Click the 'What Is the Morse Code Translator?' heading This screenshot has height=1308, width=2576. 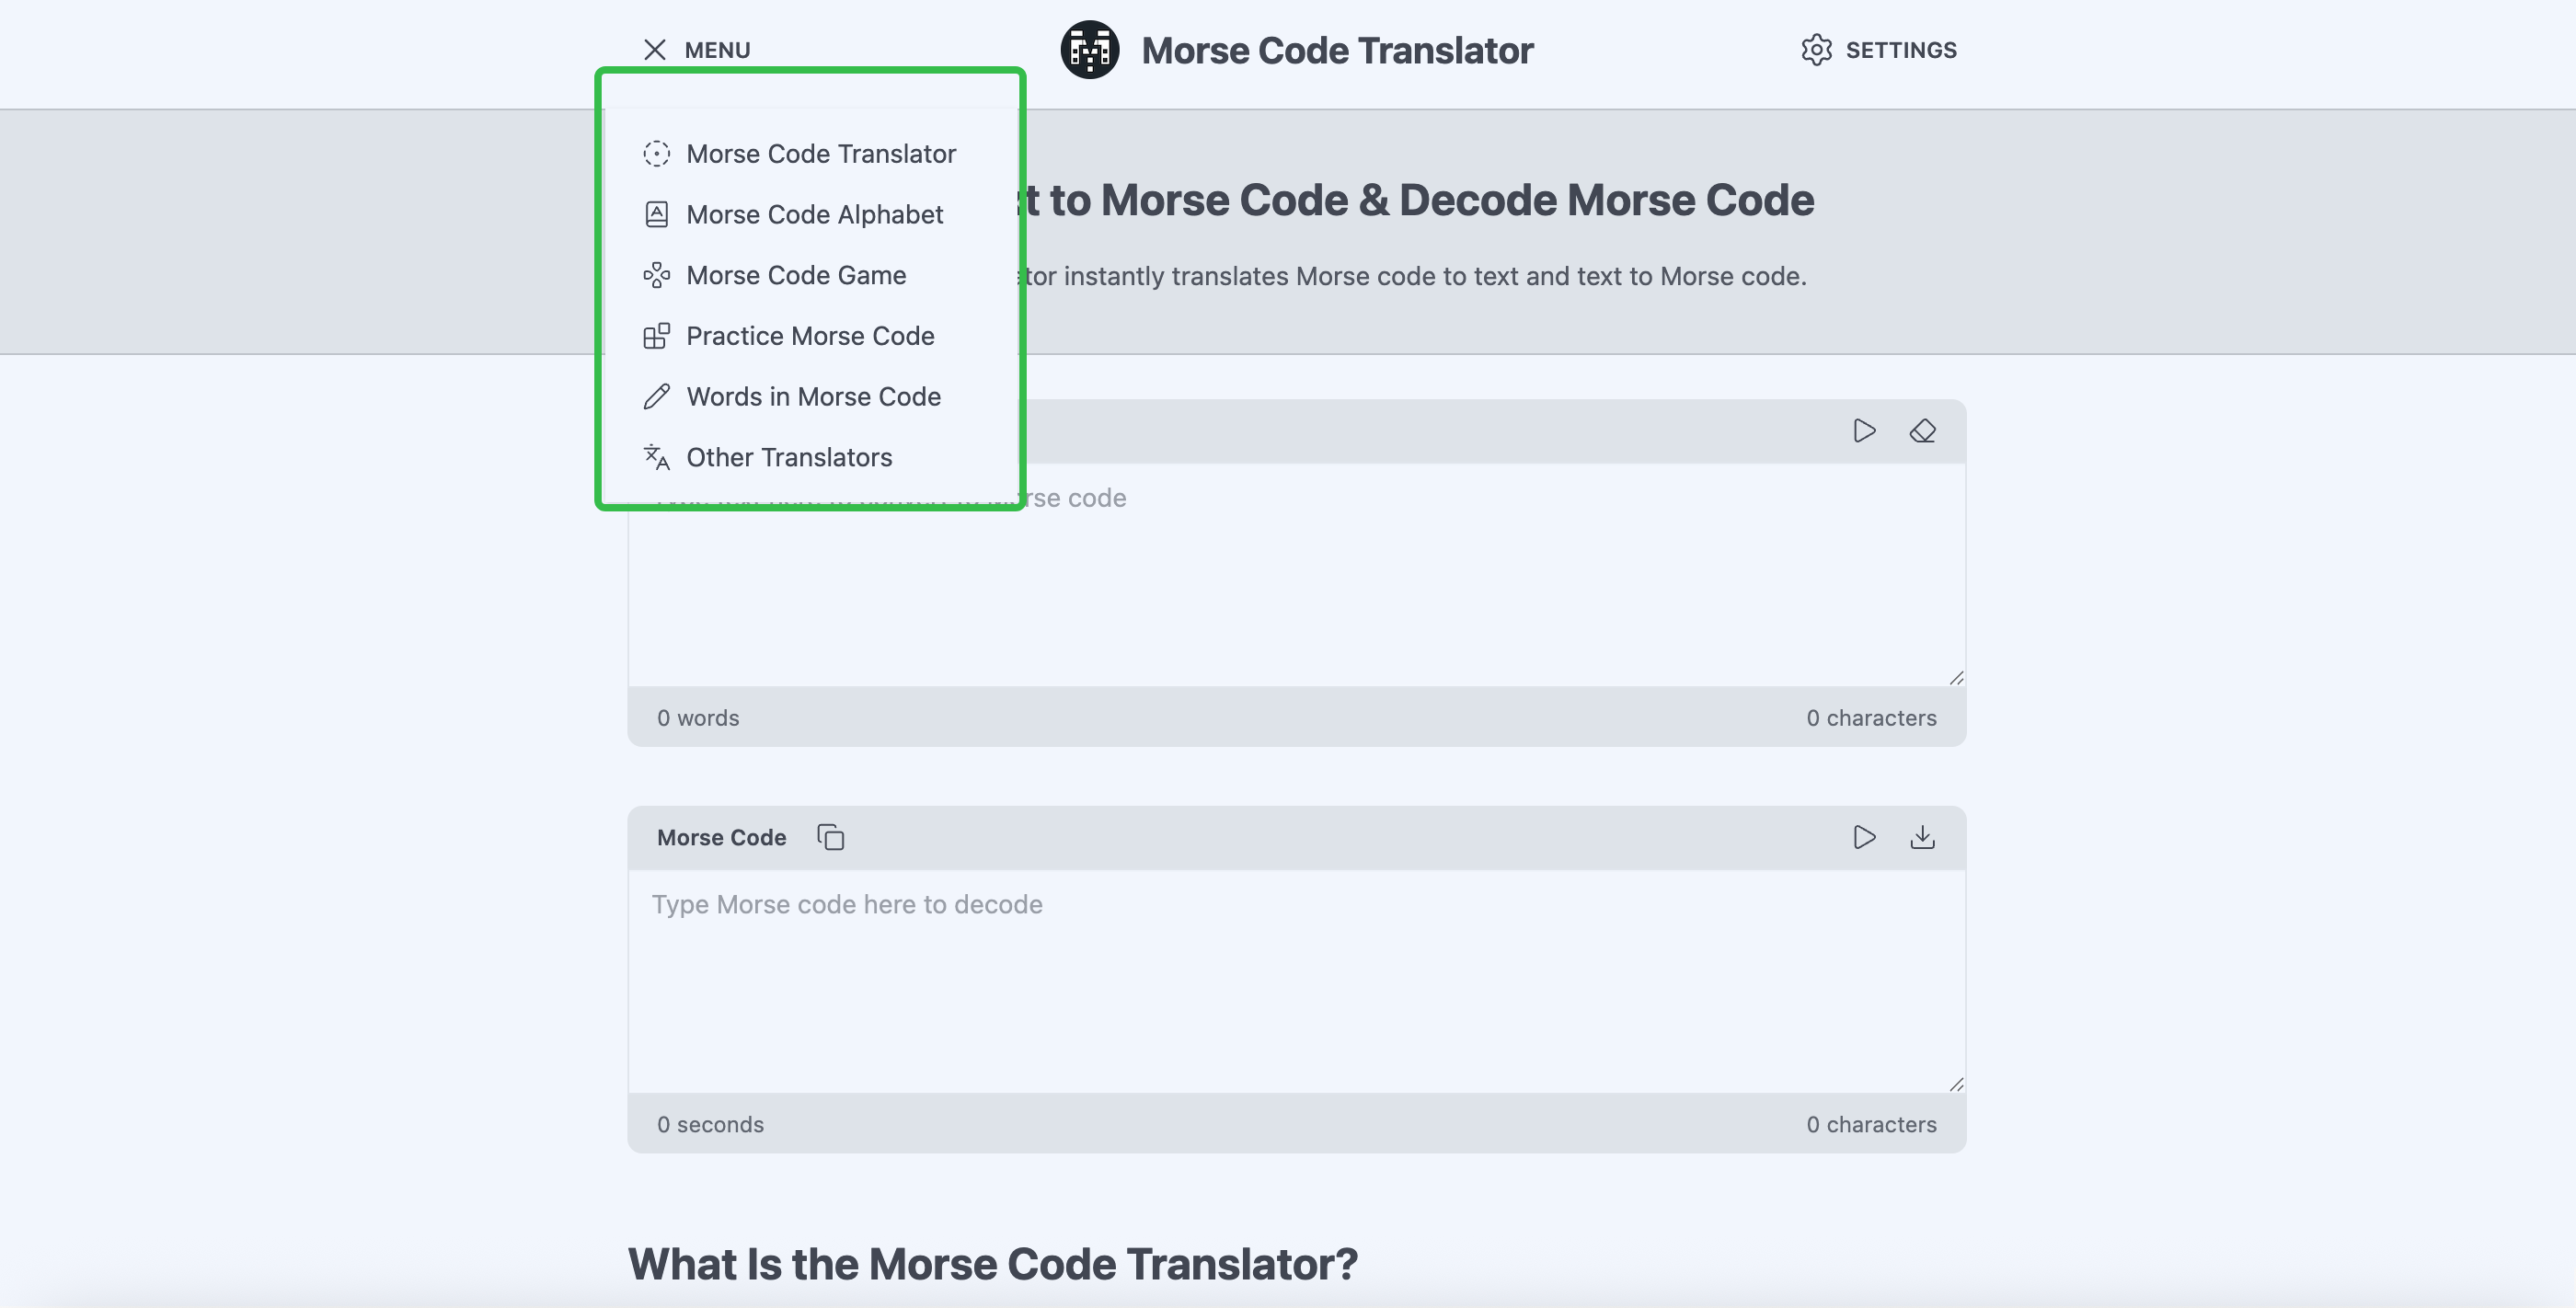tap(993, 1264)
